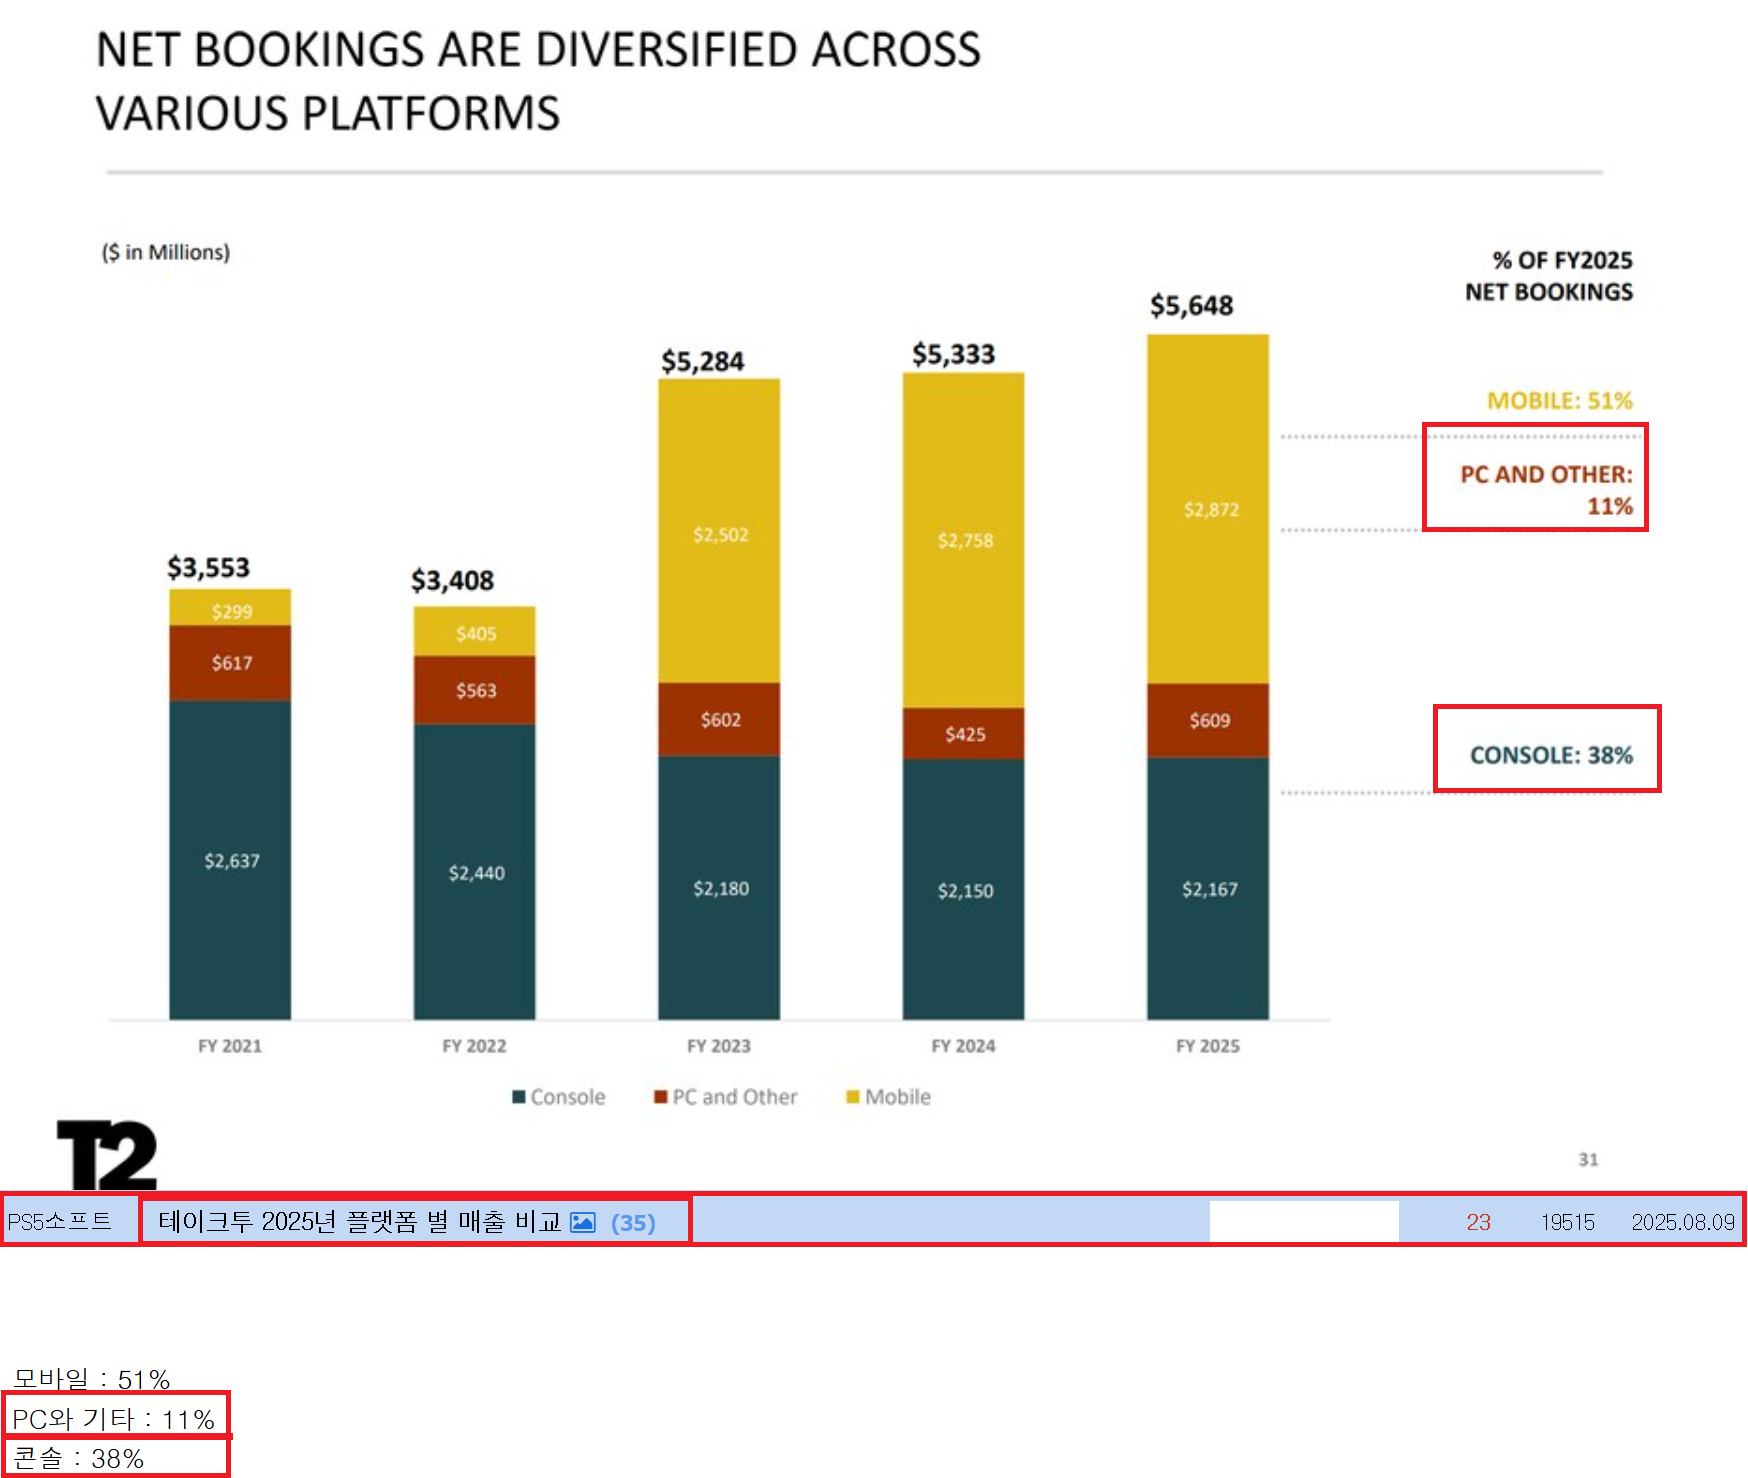This screenshot has width=1748, height=1478.
Task: Click the Console legend square marker
Action: 518,1097
